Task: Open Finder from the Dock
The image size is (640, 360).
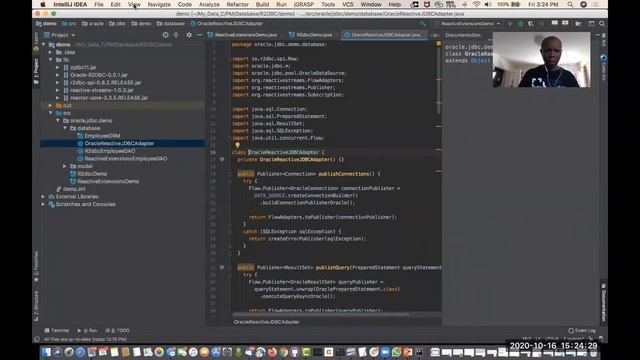Action: point(46,352)
